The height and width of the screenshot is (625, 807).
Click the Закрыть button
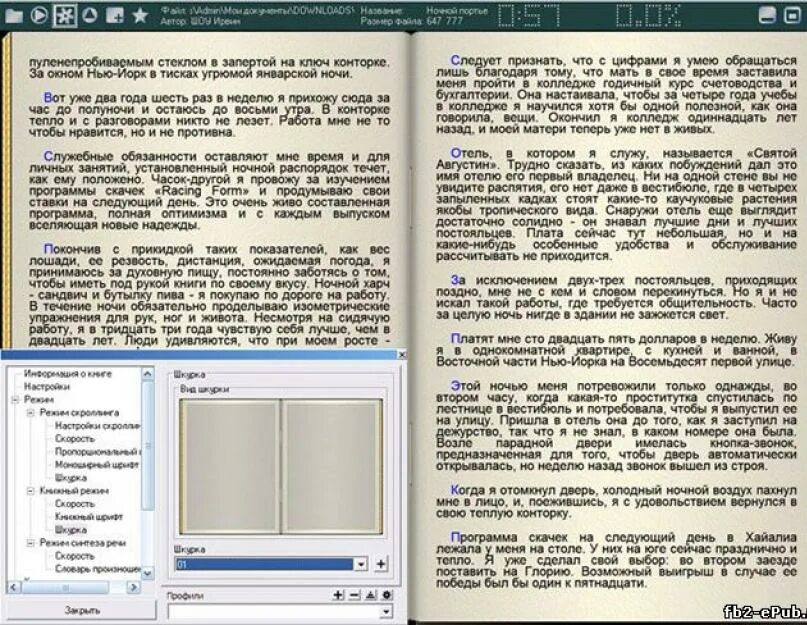(81, 611)
